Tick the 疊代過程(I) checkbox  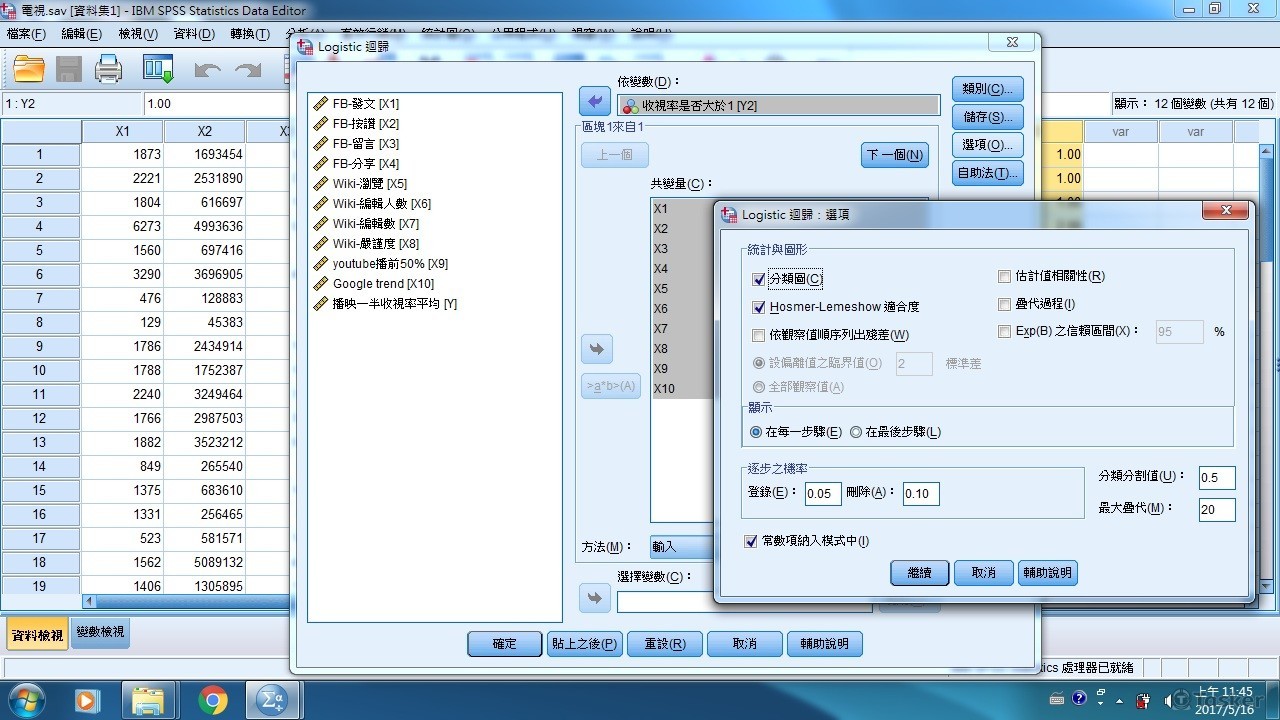coord(1005,304)
